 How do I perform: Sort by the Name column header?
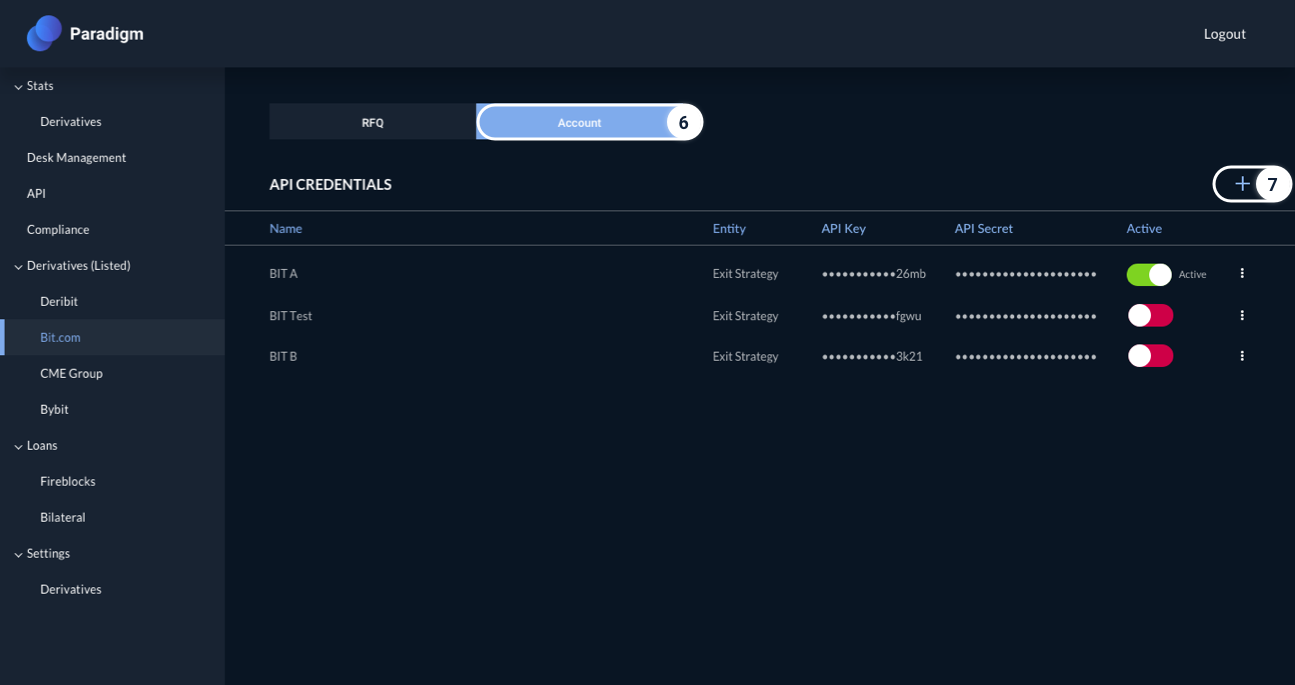pyautogui.click(x=285, y=228)
